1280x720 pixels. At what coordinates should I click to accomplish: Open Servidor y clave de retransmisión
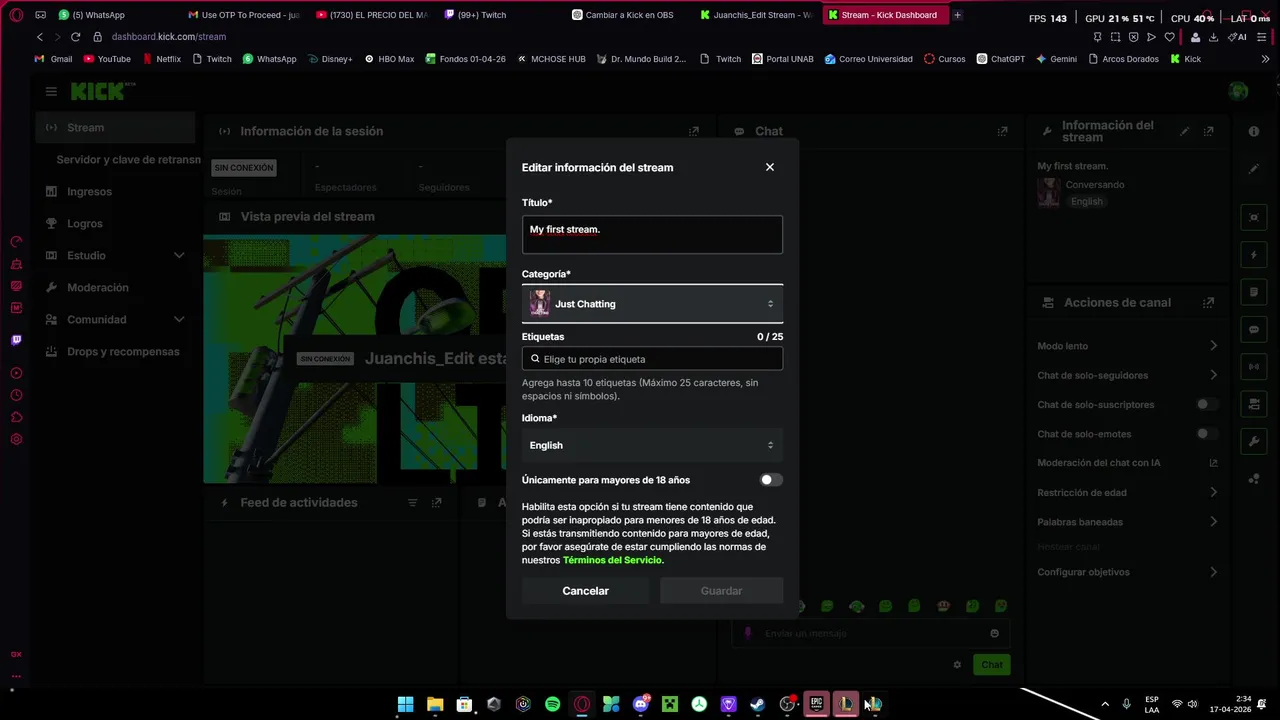pyautogui.click(x=128, y=159)
